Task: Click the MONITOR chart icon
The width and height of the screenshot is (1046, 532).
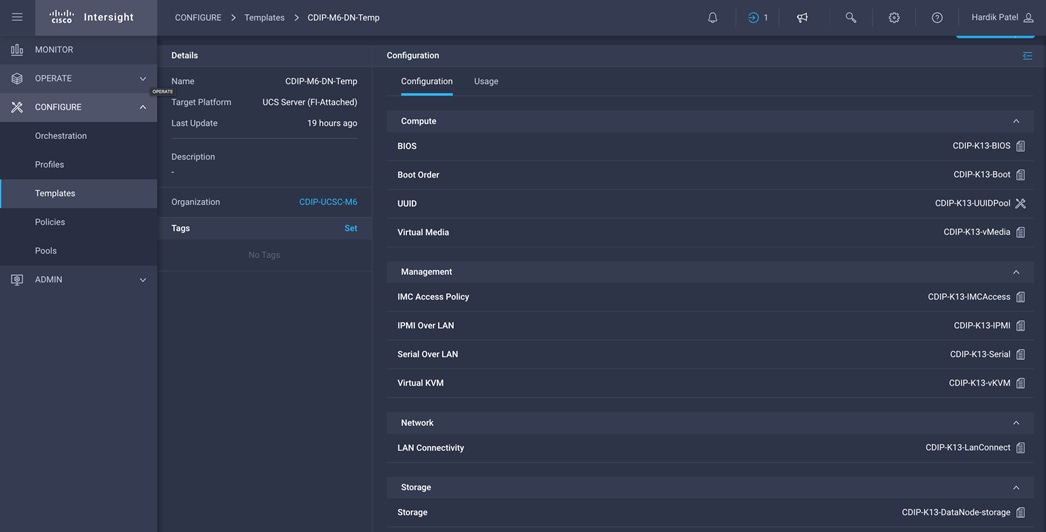Action: click(x=17, y=49)
